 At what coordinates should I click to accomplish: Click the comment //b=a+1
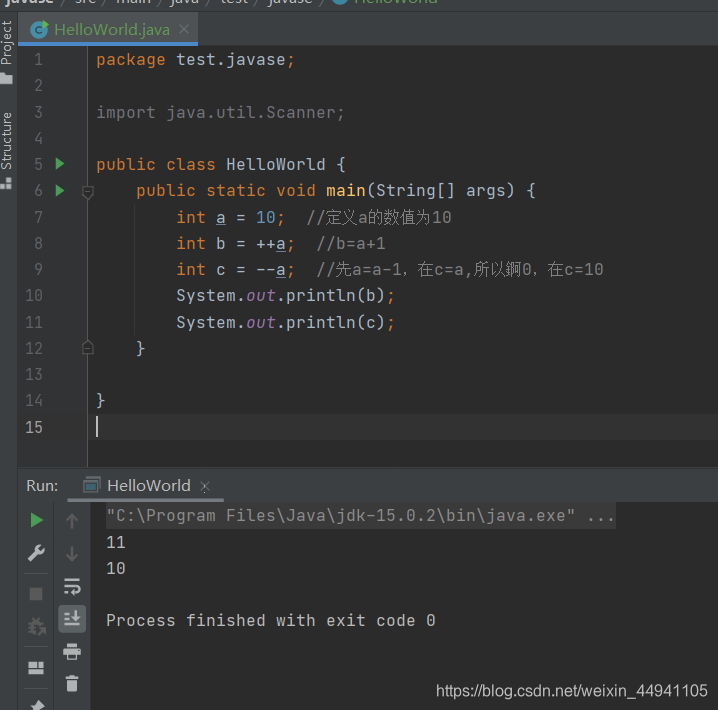click(351, 244)
